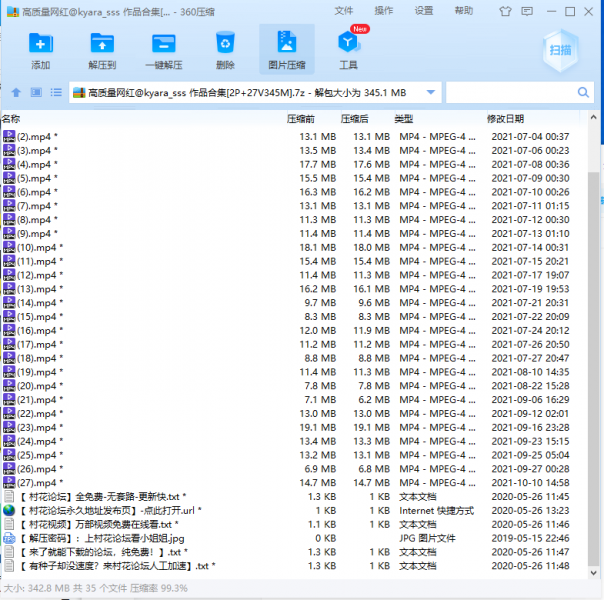Expand the archive path dropdown arrow
Image resolution: width=604 pixels, height=600 pixels.
431,93
